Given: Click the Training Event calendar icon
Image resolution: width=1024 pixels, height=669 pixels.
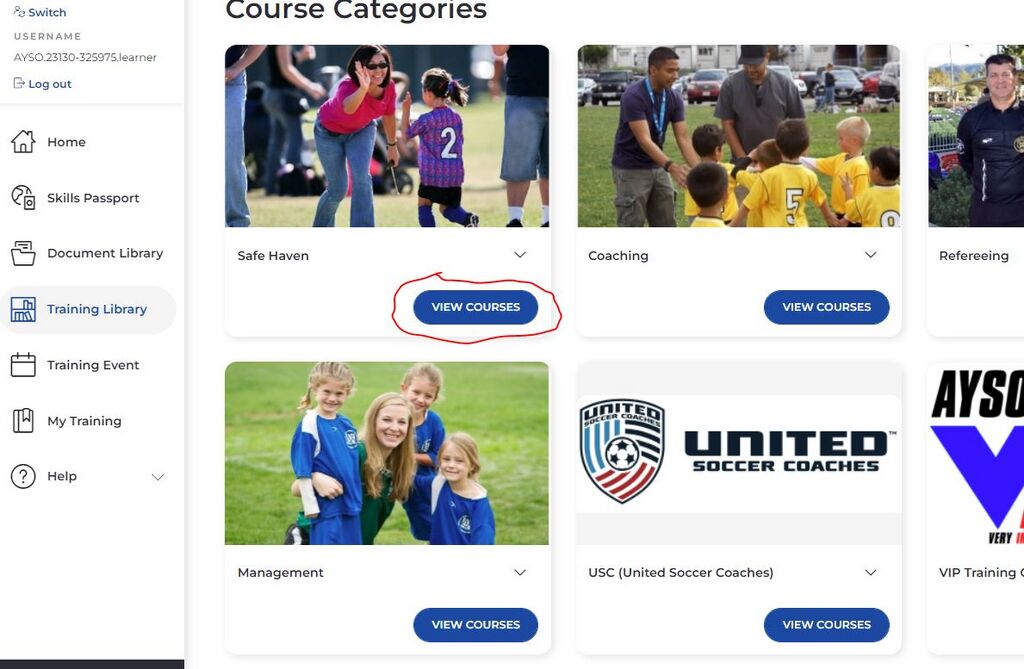Looking at the screenshot, I should [x=23, y=365].
